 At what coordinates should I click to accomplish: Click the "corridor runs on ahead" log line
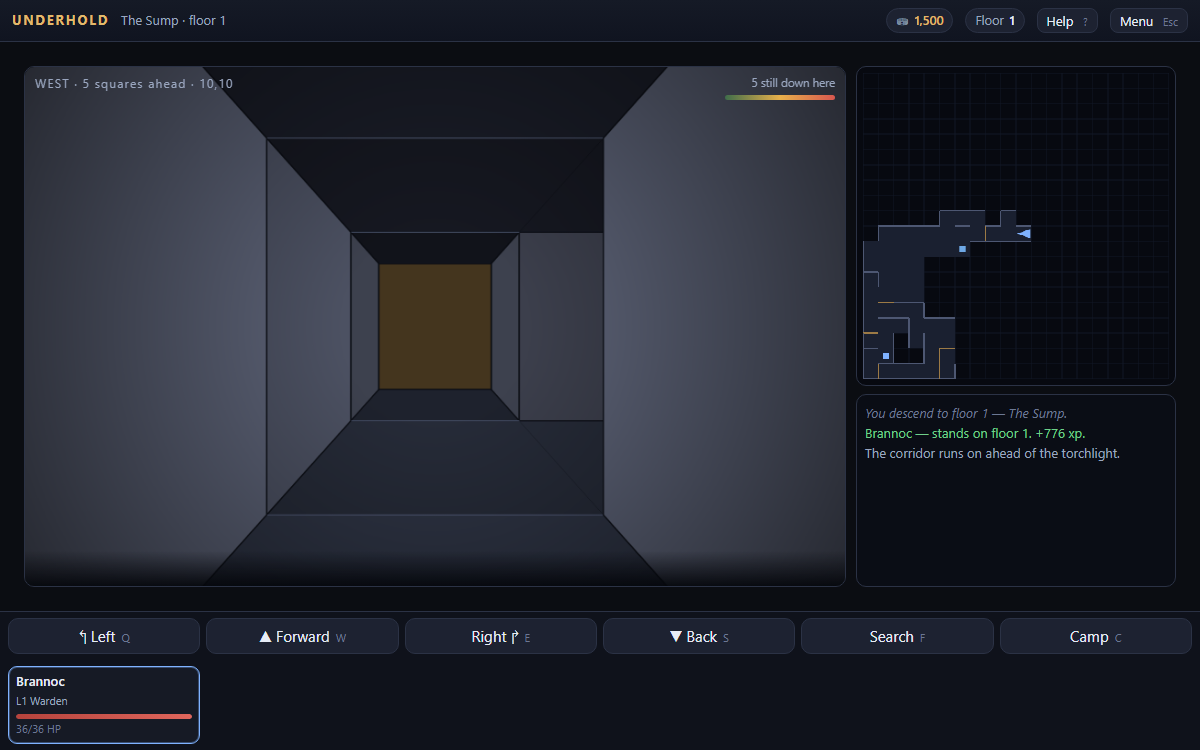coord(992,453)
